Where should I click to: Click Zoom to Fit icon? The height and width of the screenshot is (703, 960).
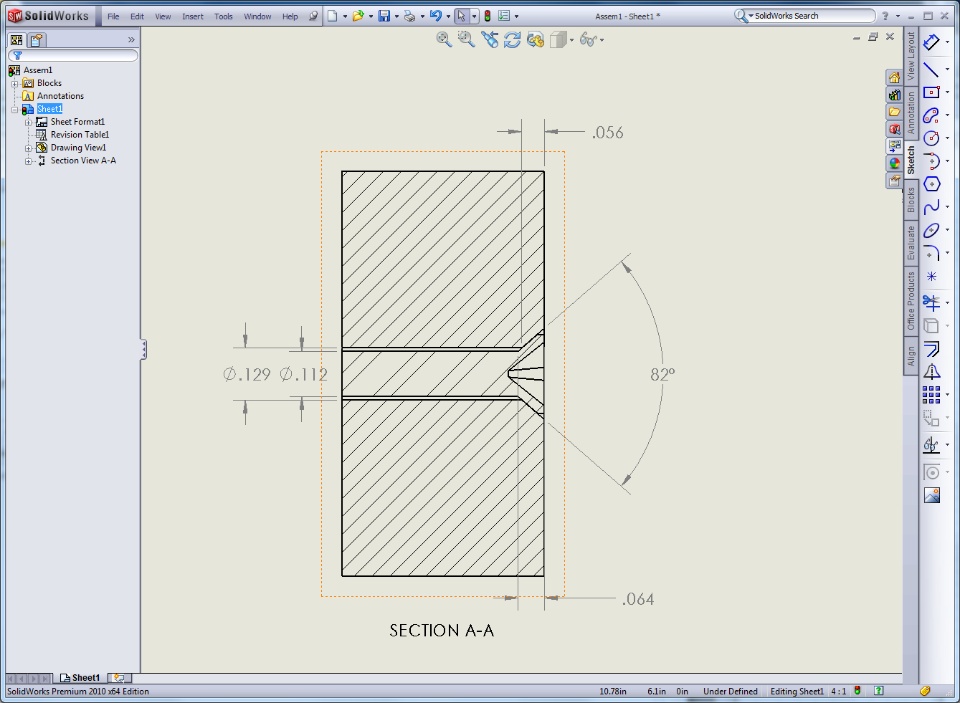tap(444, 40)
